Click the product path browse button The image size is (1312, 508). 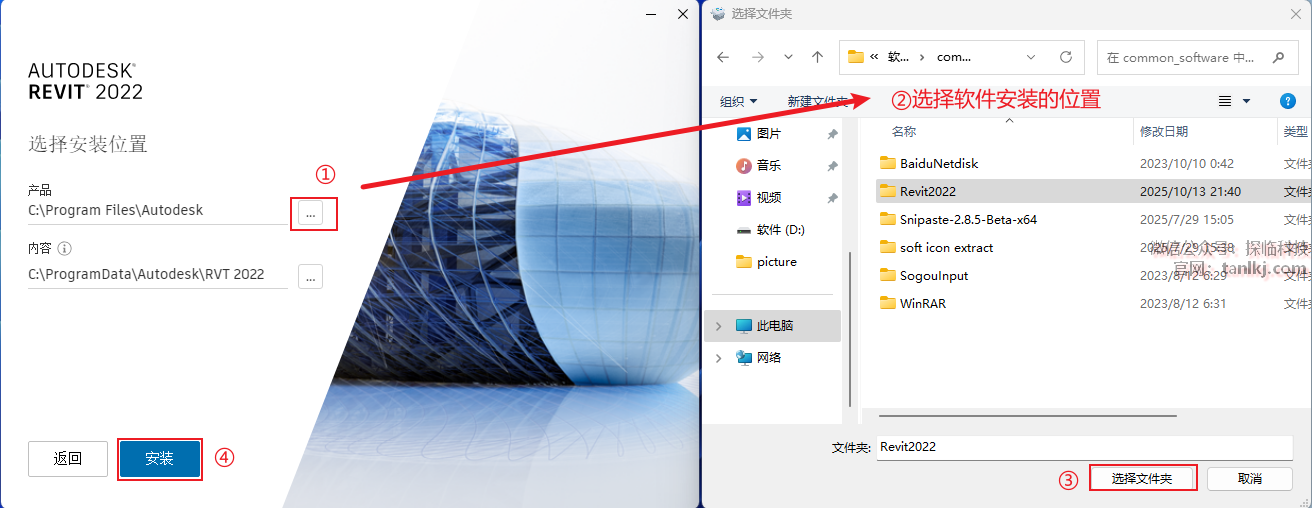tap(310, 213)
